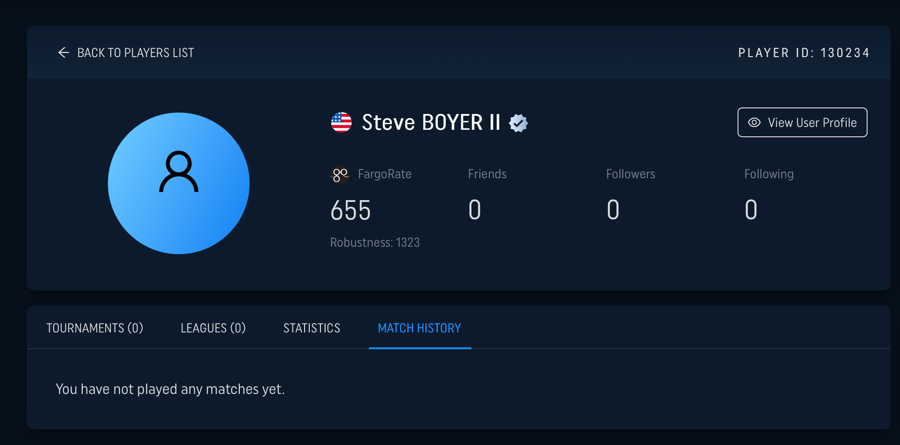Click the person silhouette in the avatar
This screenshot has height=445, width=900.
click(x=179, y=172)
